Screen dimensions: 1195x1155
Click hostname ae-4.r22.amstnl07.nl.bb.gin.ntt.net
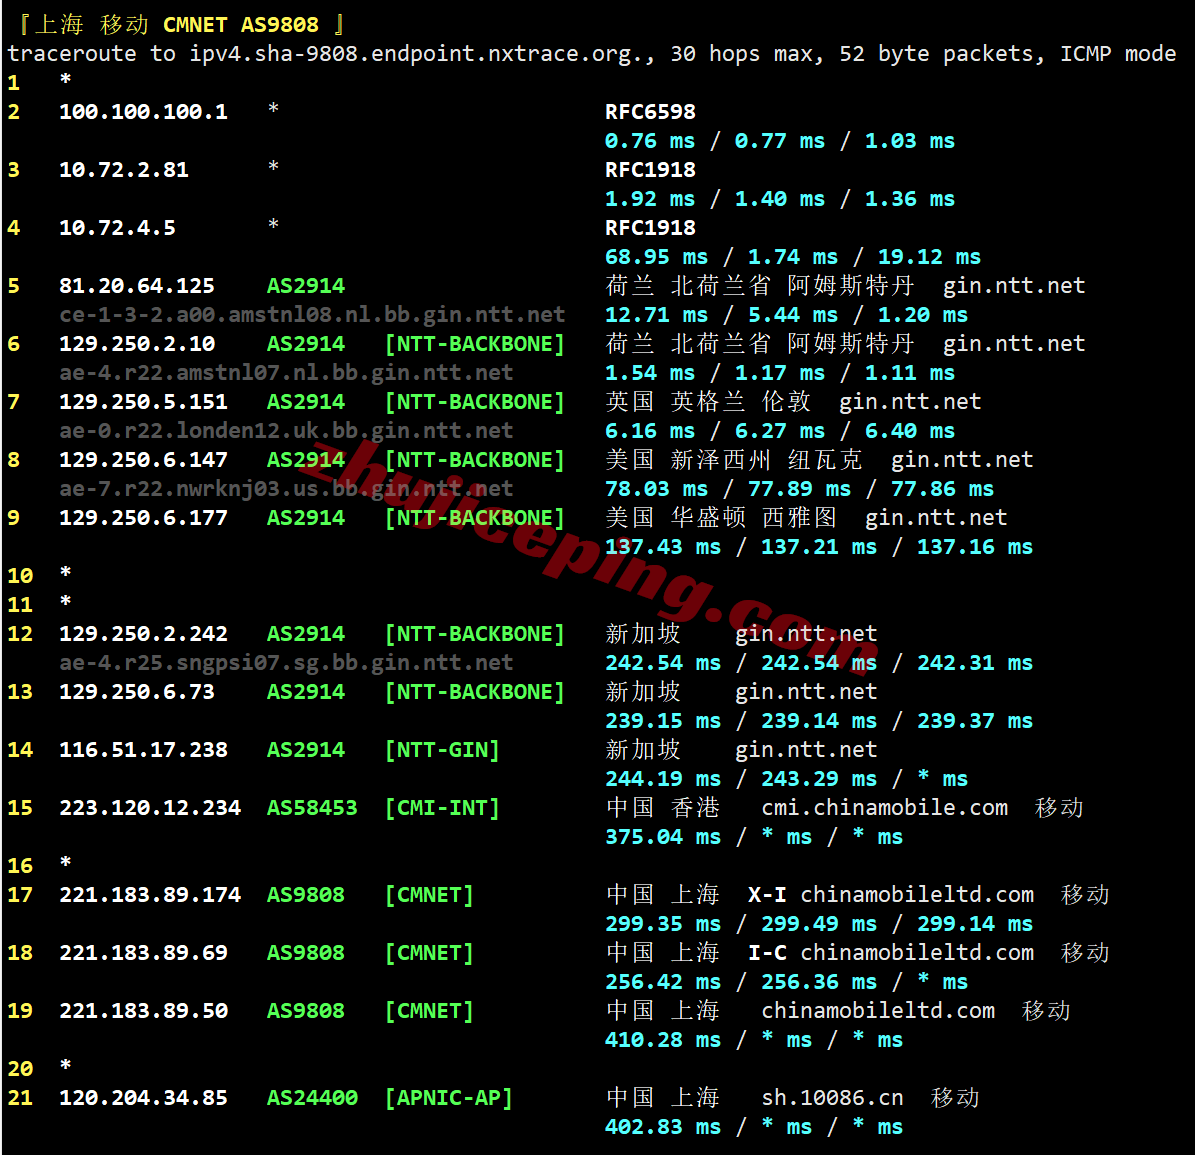(x=286, y=373)
